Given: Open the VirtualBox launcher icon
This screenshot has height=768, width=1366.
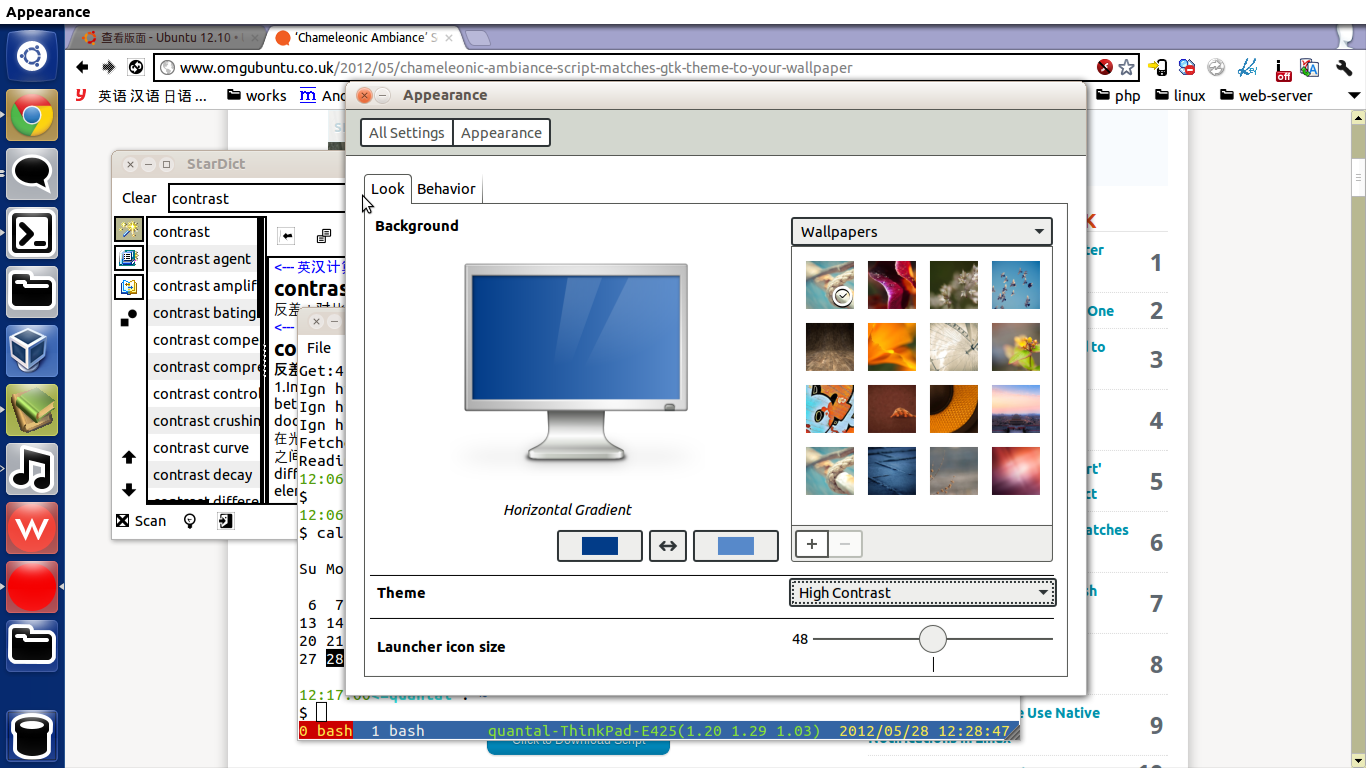Looking at the screenshot, I should [32, 352].
